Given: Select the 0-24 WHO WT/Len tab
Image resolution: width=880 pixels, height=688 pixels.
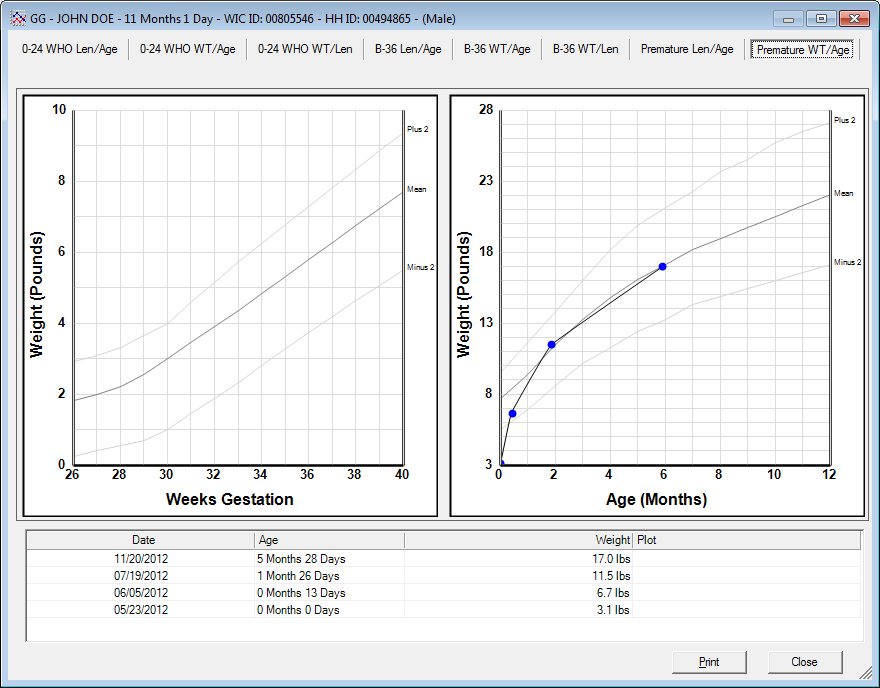Looking at the screenshot, I should coord(305,49).
